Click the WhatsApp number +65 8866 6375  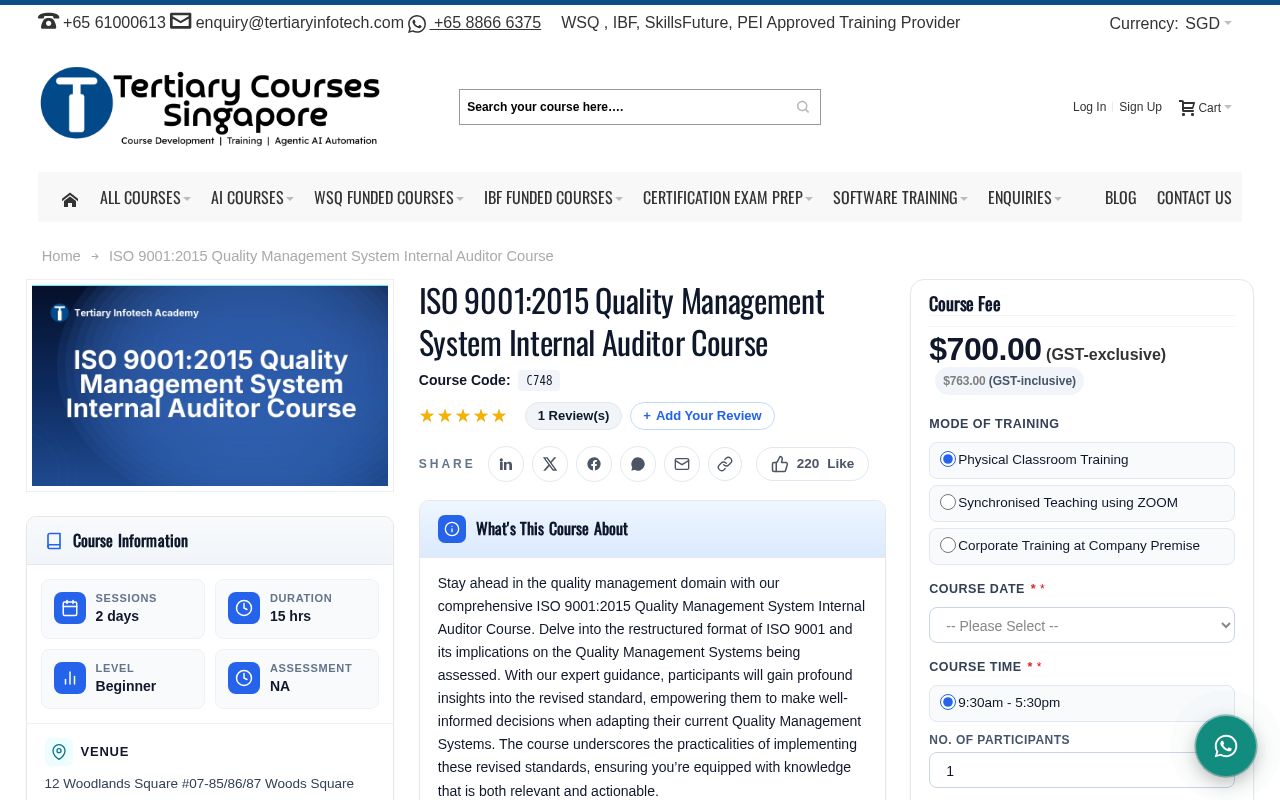pos(487,22)
